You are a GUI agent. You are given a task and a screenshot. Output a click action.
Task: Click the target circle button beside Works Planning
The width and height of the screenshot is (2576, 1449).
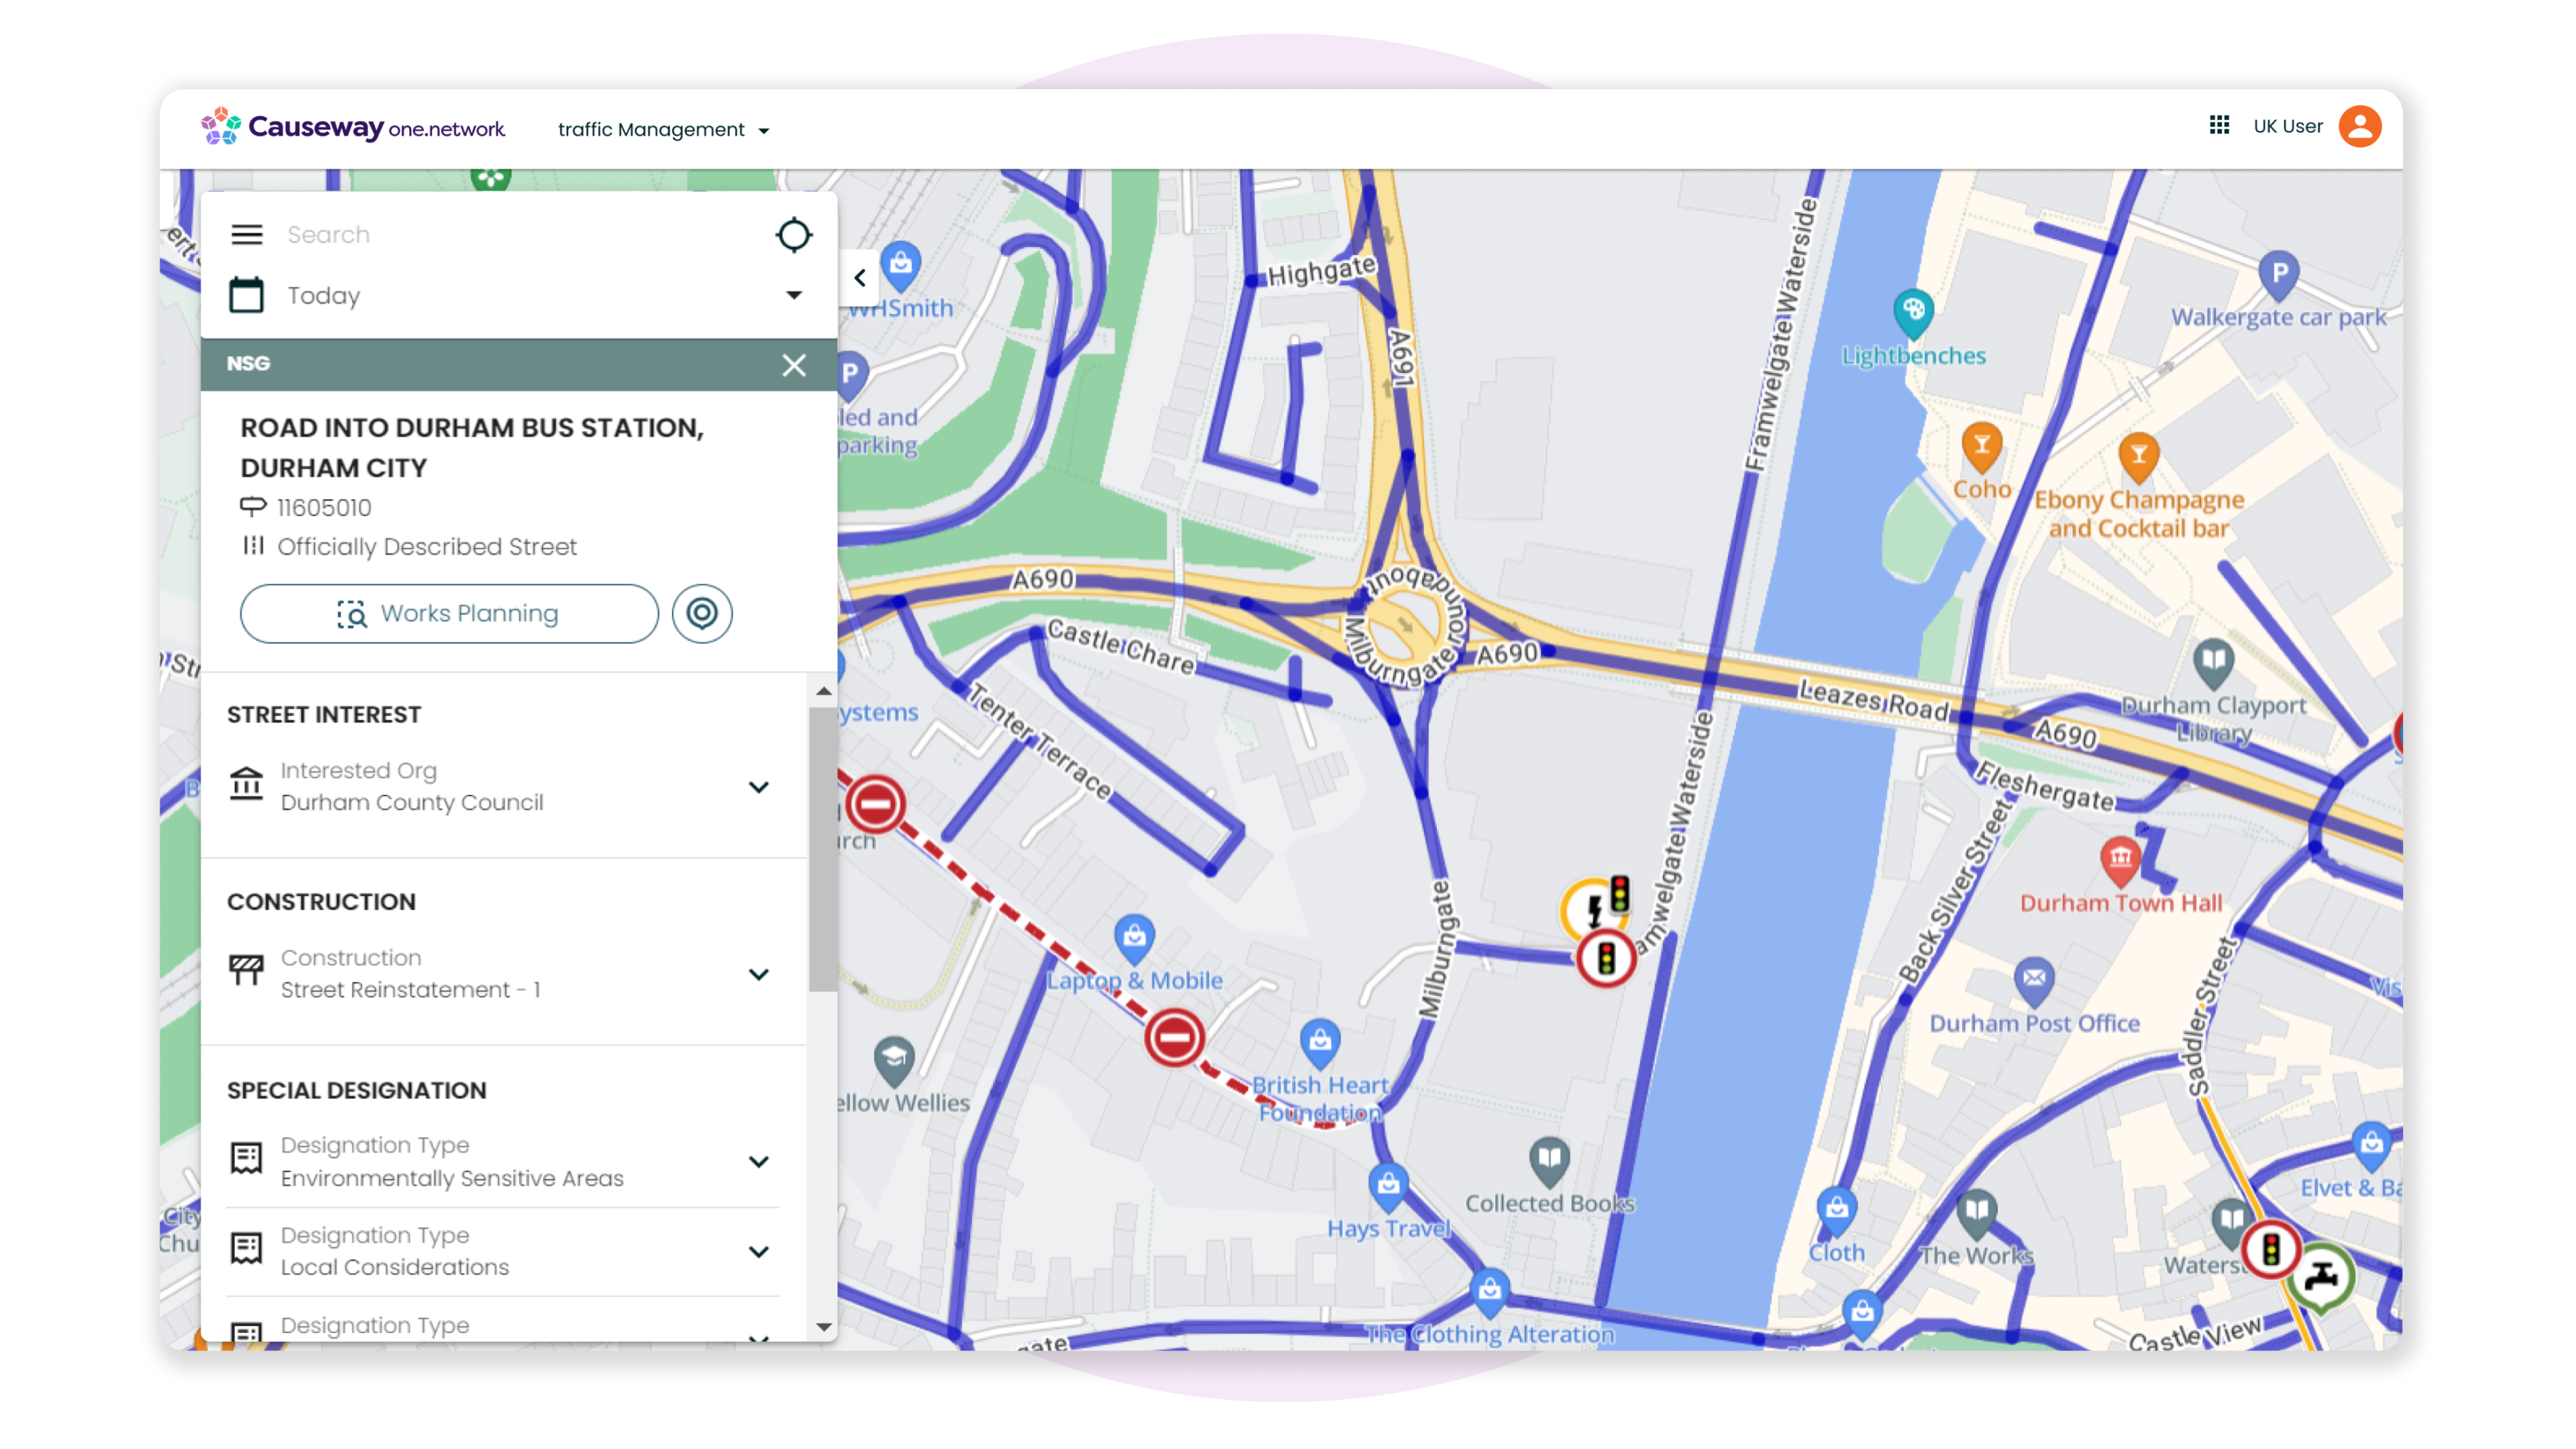tap(702, 613)
